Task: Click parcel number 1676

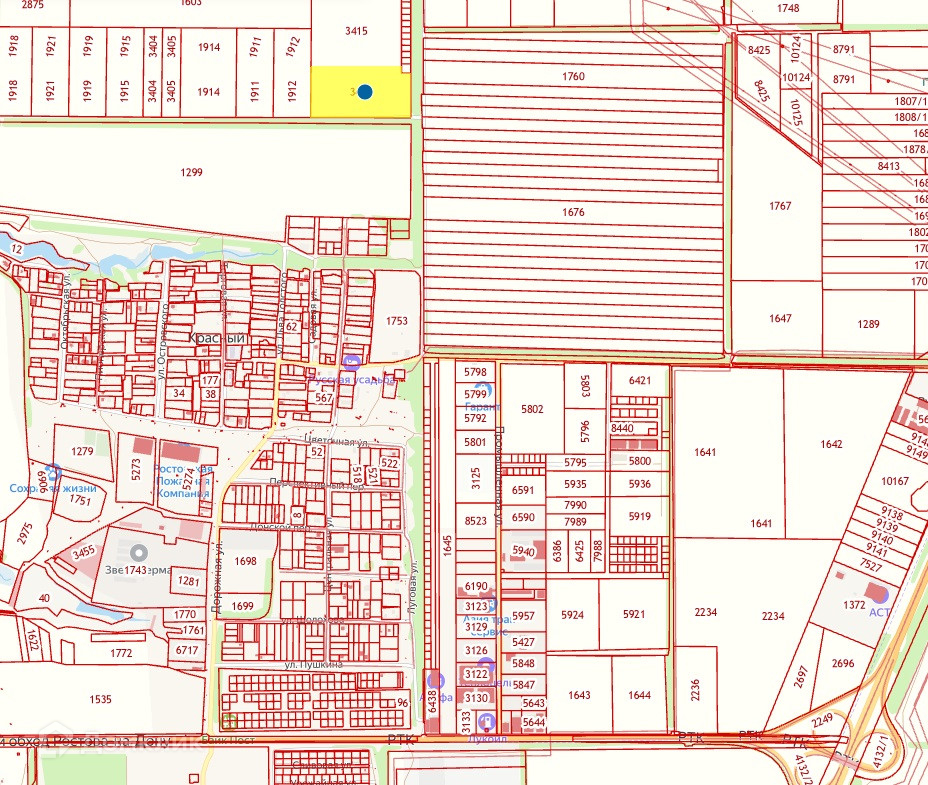Action: (573, 212)
